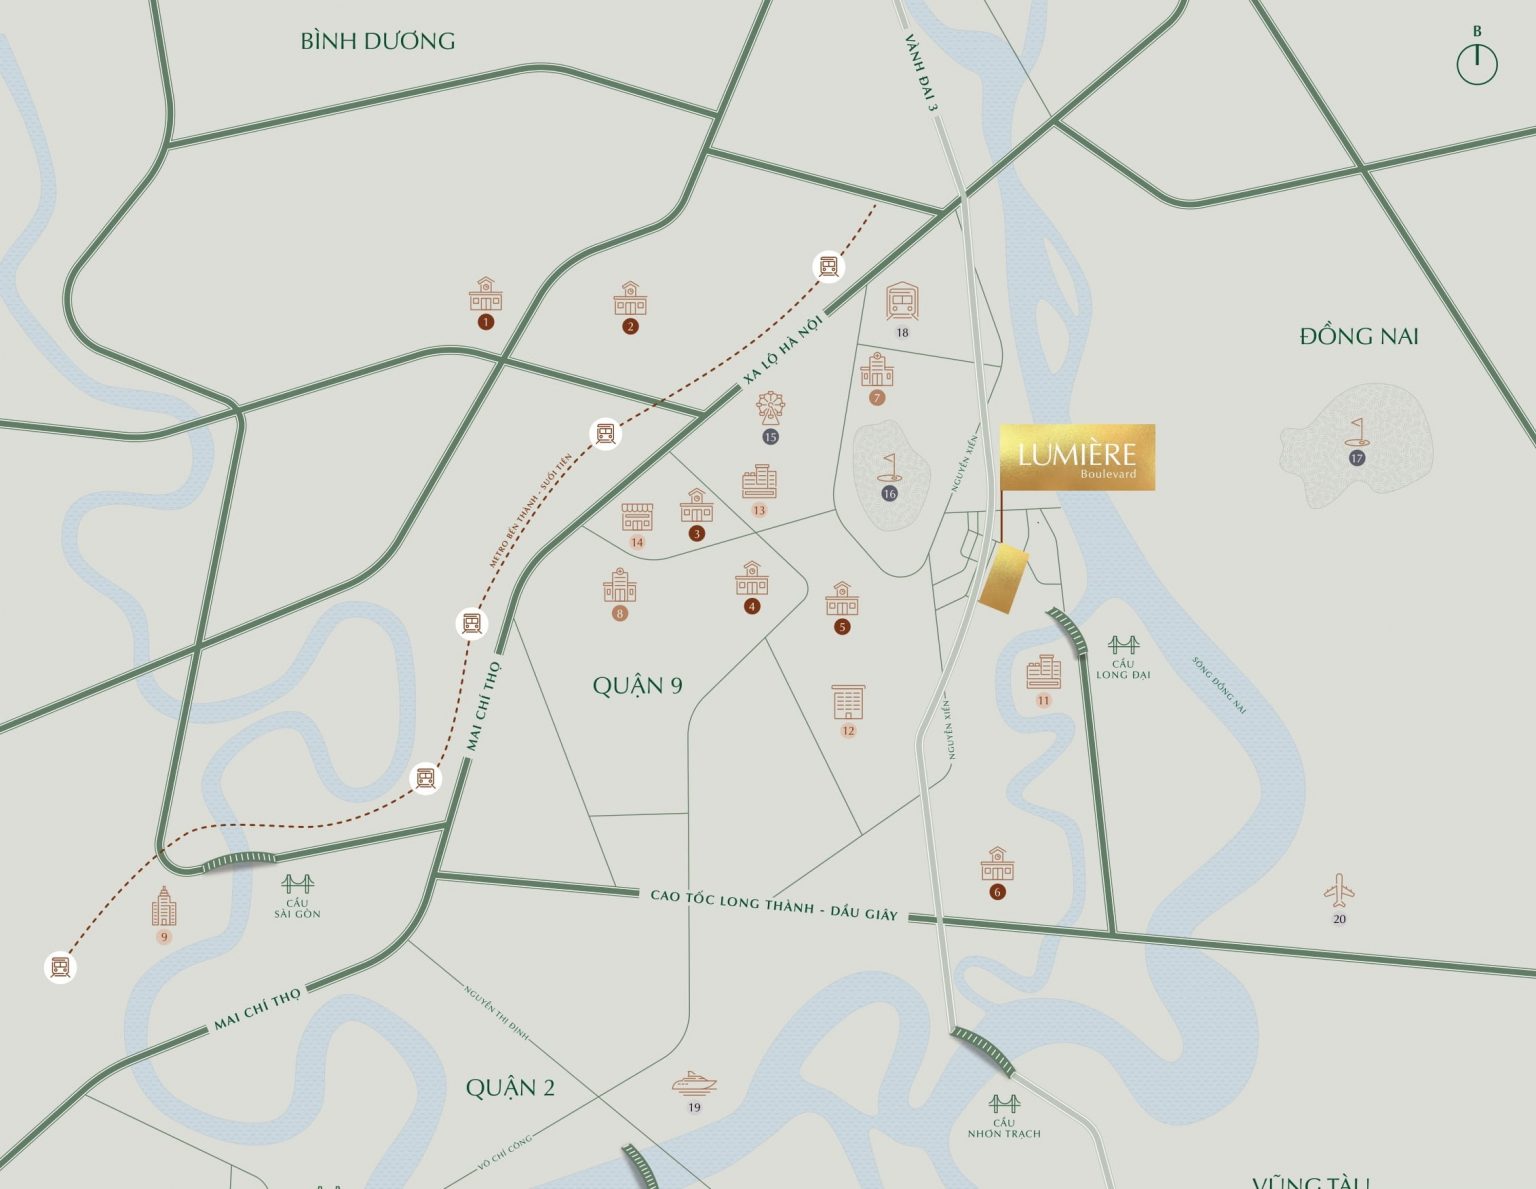
Task: Select the office building icon numbered 12
Action: (x=848, y=702)
